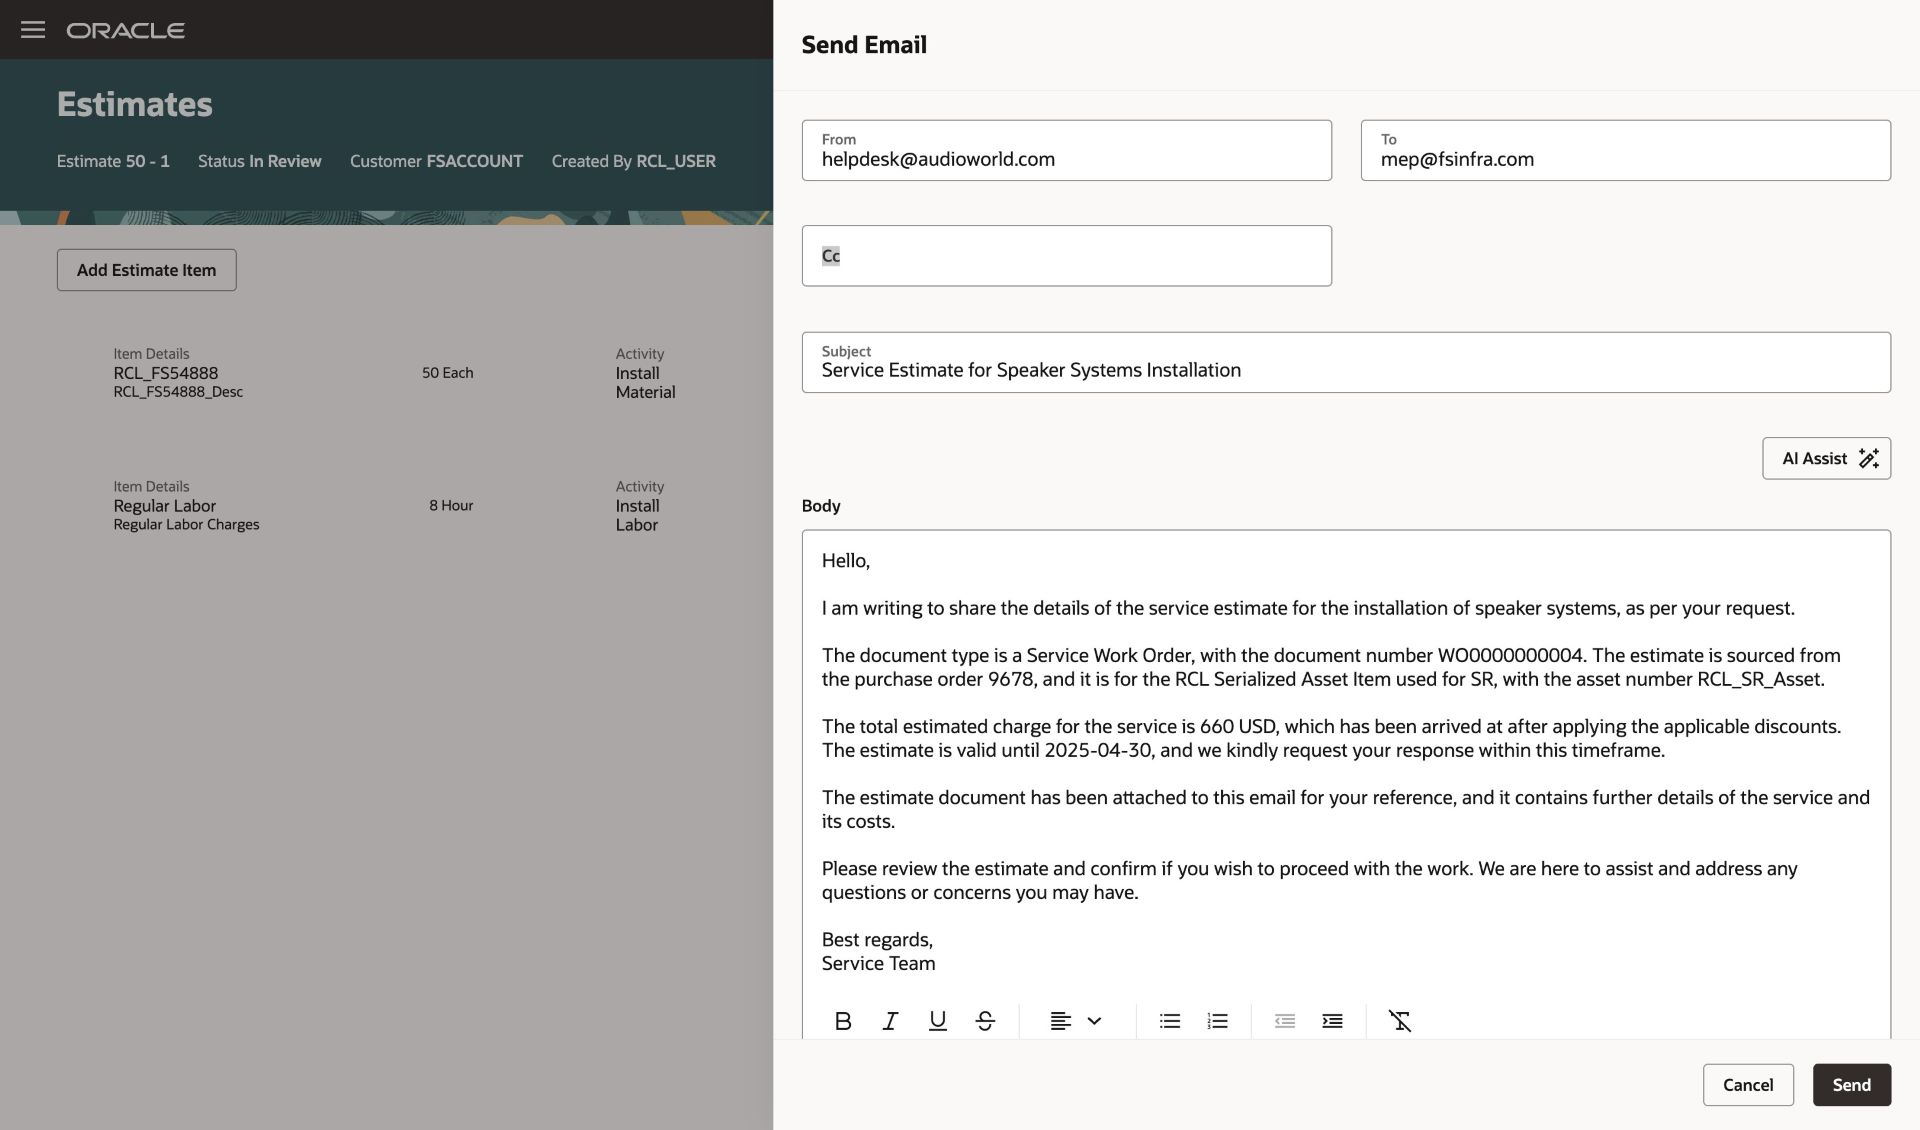Insert a bulleted list

click(1170, 1021)
